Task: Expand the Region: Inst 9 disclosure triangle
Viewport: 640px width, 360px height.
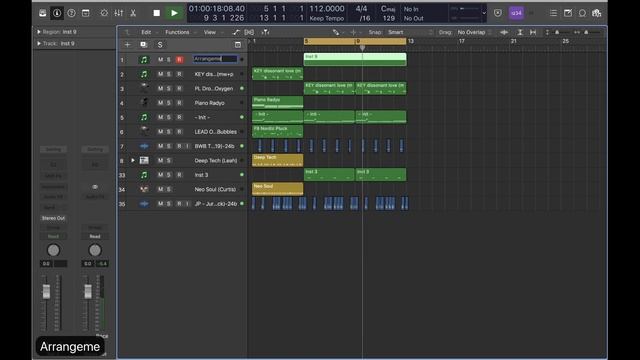Action: (39, 32)
